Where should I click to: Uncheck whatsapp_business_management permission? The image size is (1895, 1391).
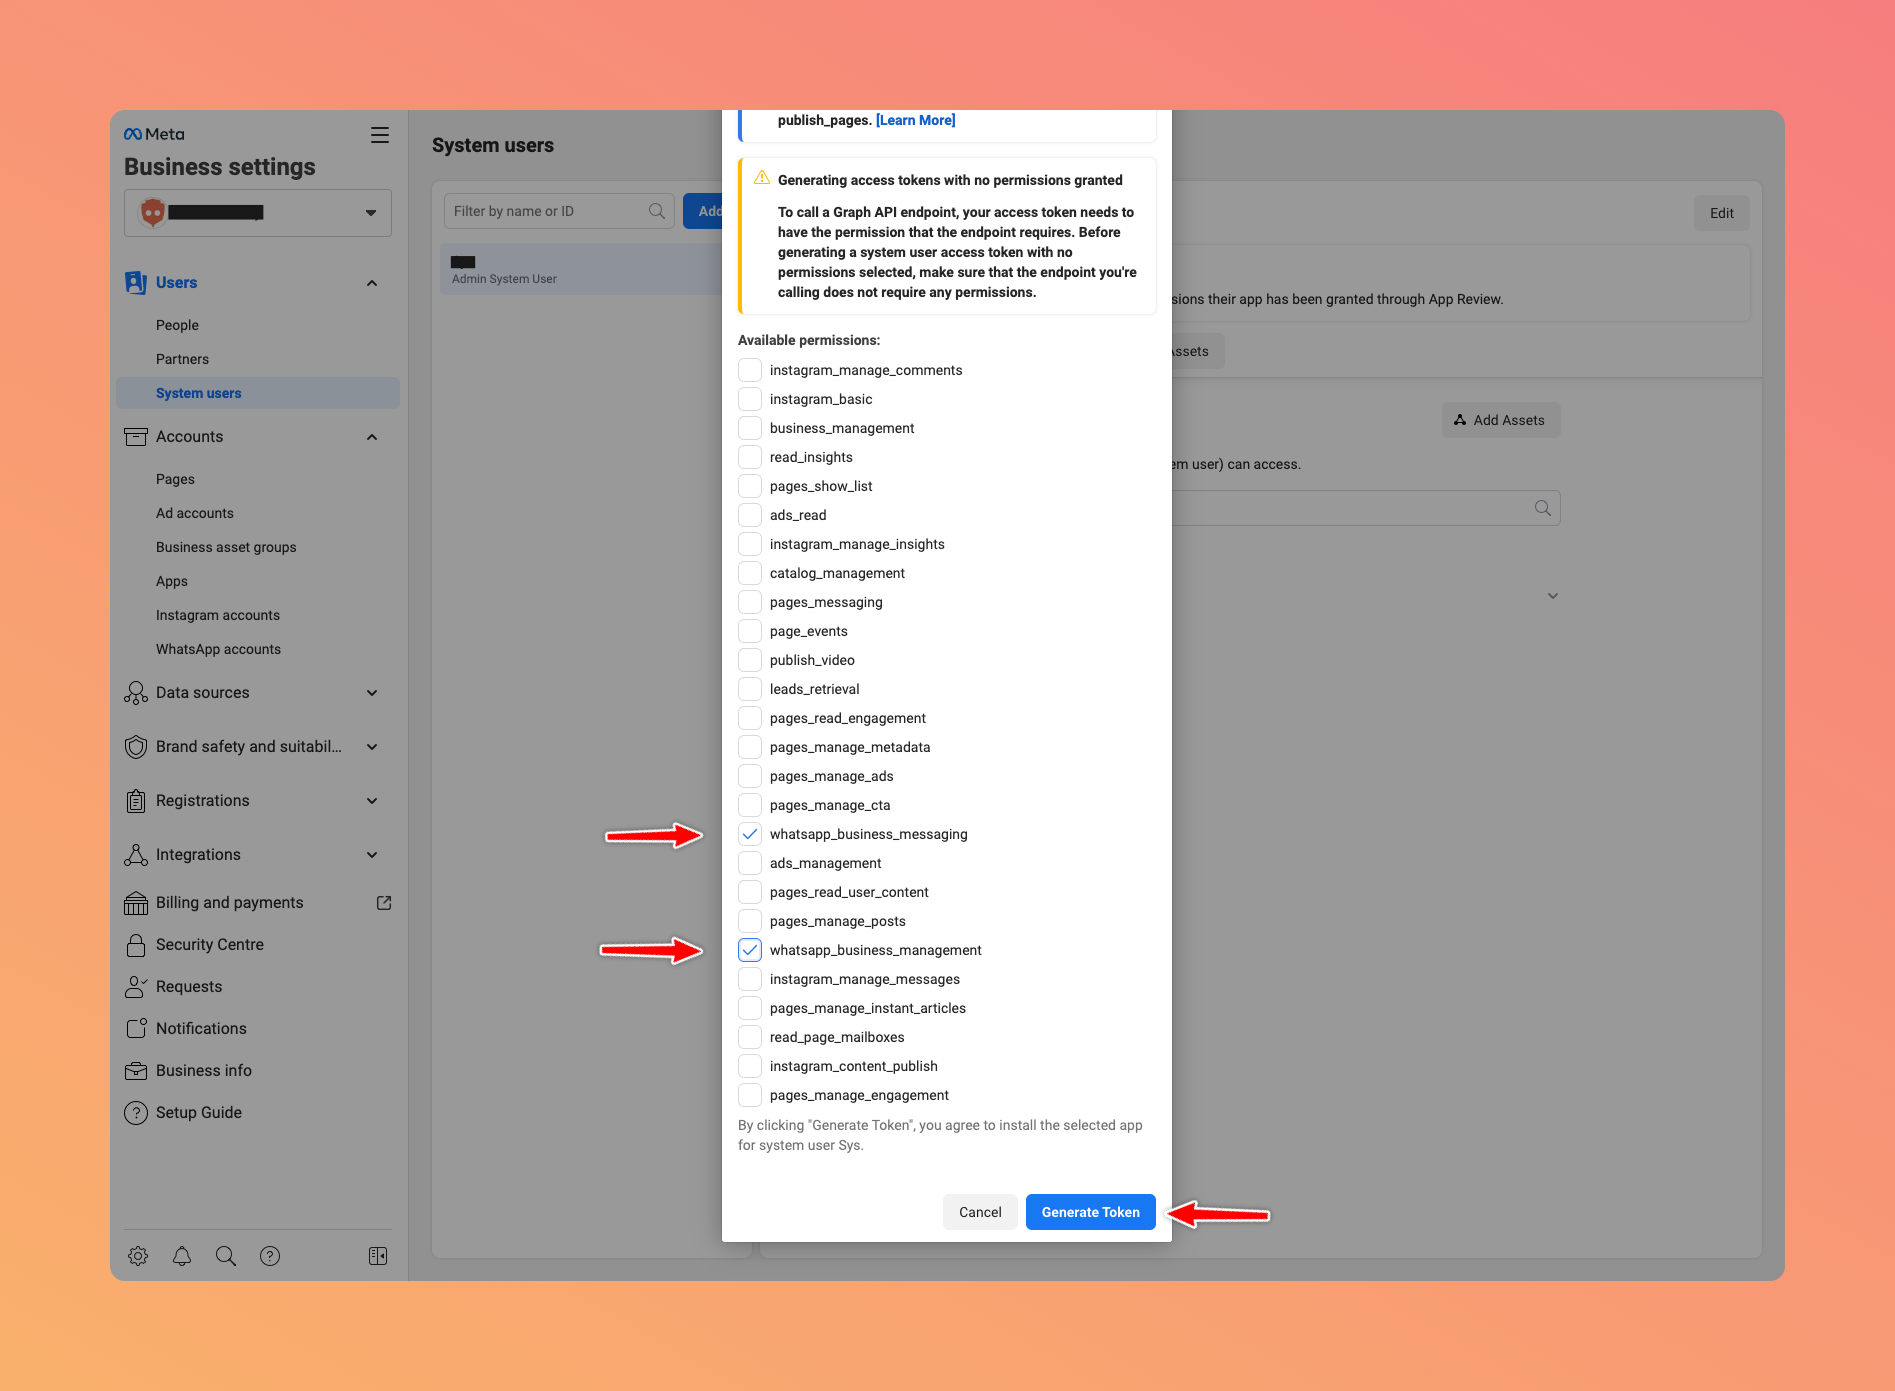(x=750, y=950)
